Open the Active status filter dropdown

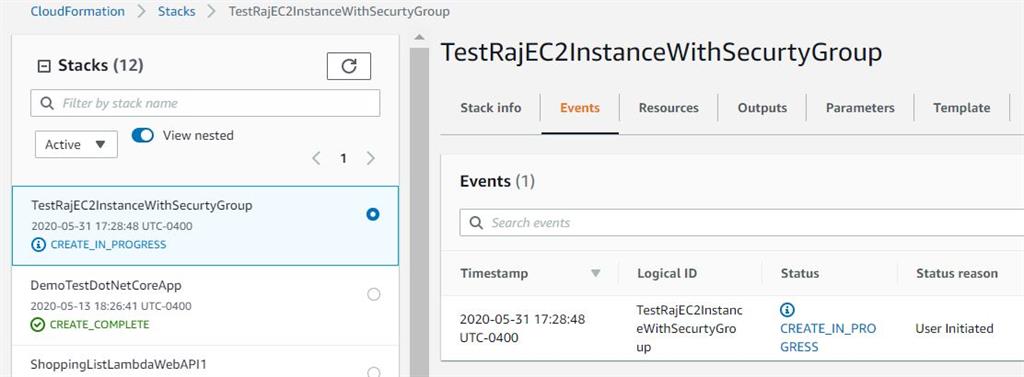(76, 144)
